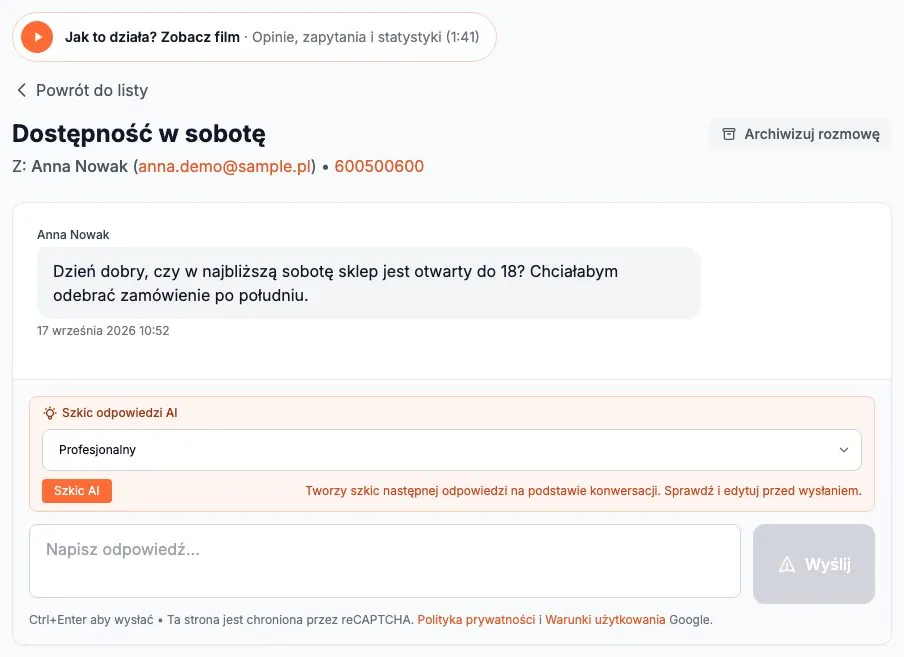Open Warunki użytkowania link
Viewport: 904px width, 657px height.
coord(605,620)
